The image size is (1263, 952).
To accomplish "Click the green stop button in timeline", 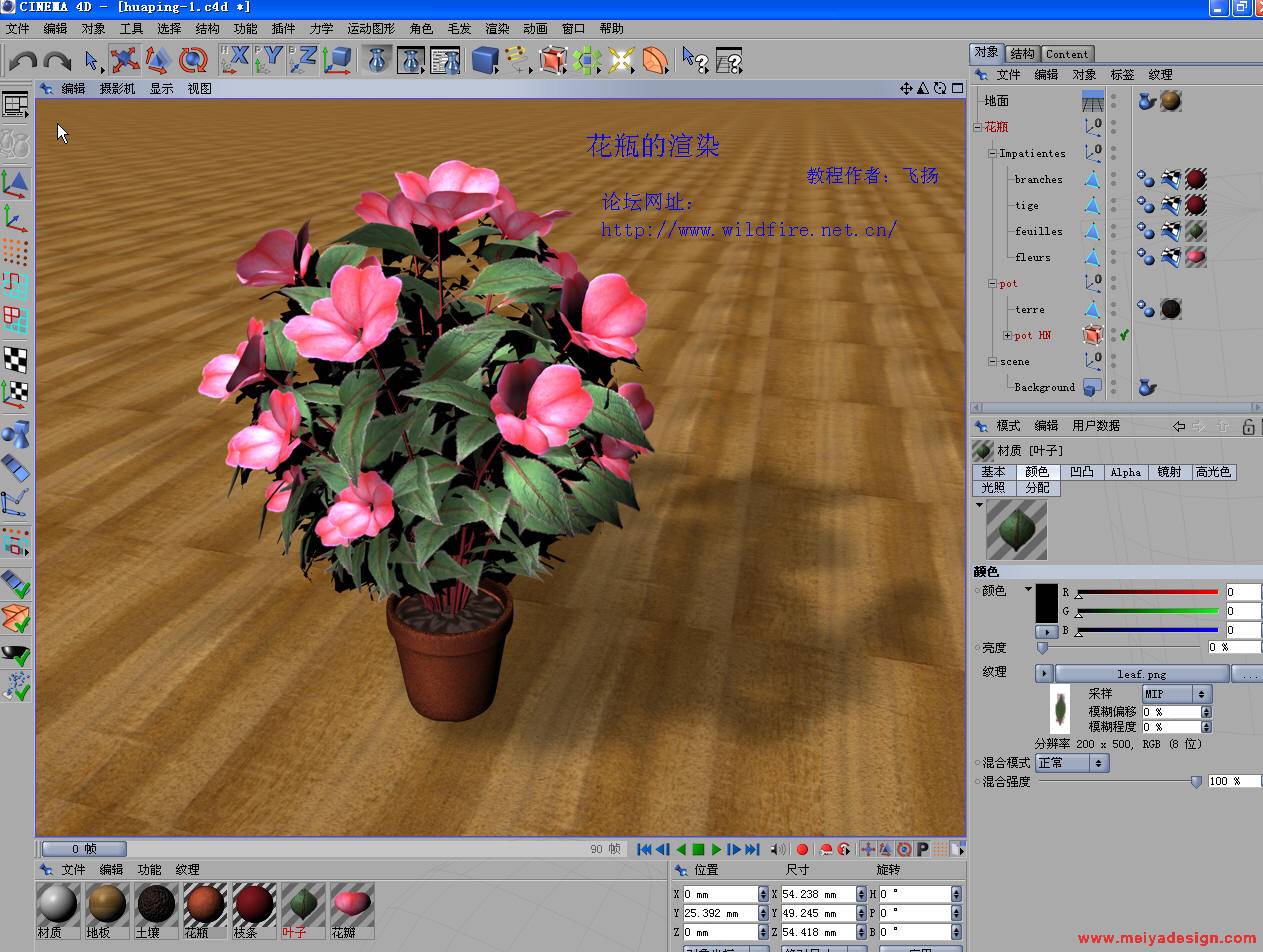I will point(699,850).
